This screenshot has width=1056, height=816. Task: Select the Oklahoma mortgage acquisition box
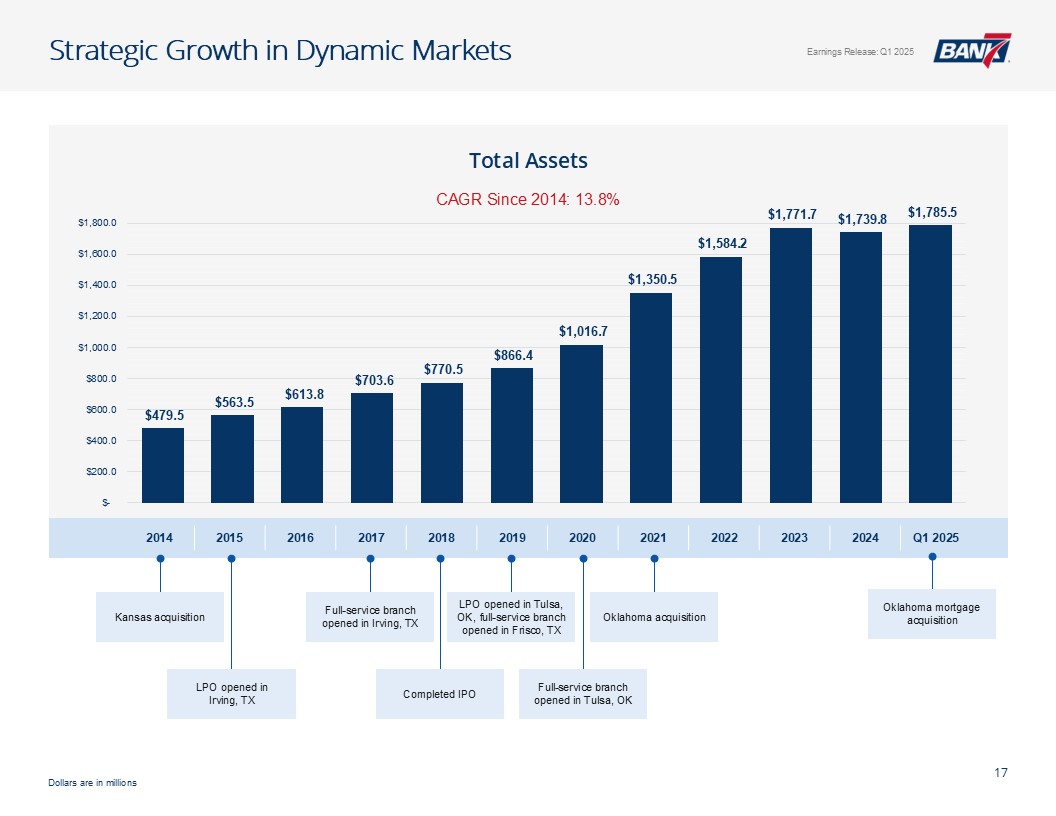point(931,614)
